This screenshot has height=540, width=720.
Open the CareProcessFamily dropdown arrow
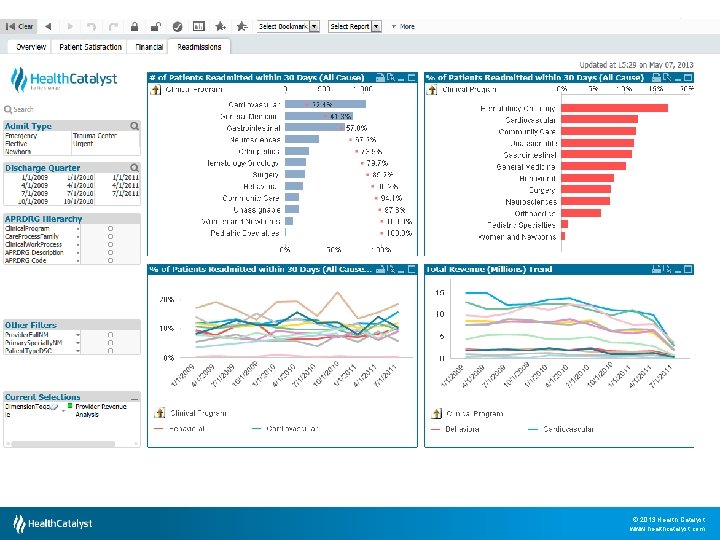pos(78,236)
